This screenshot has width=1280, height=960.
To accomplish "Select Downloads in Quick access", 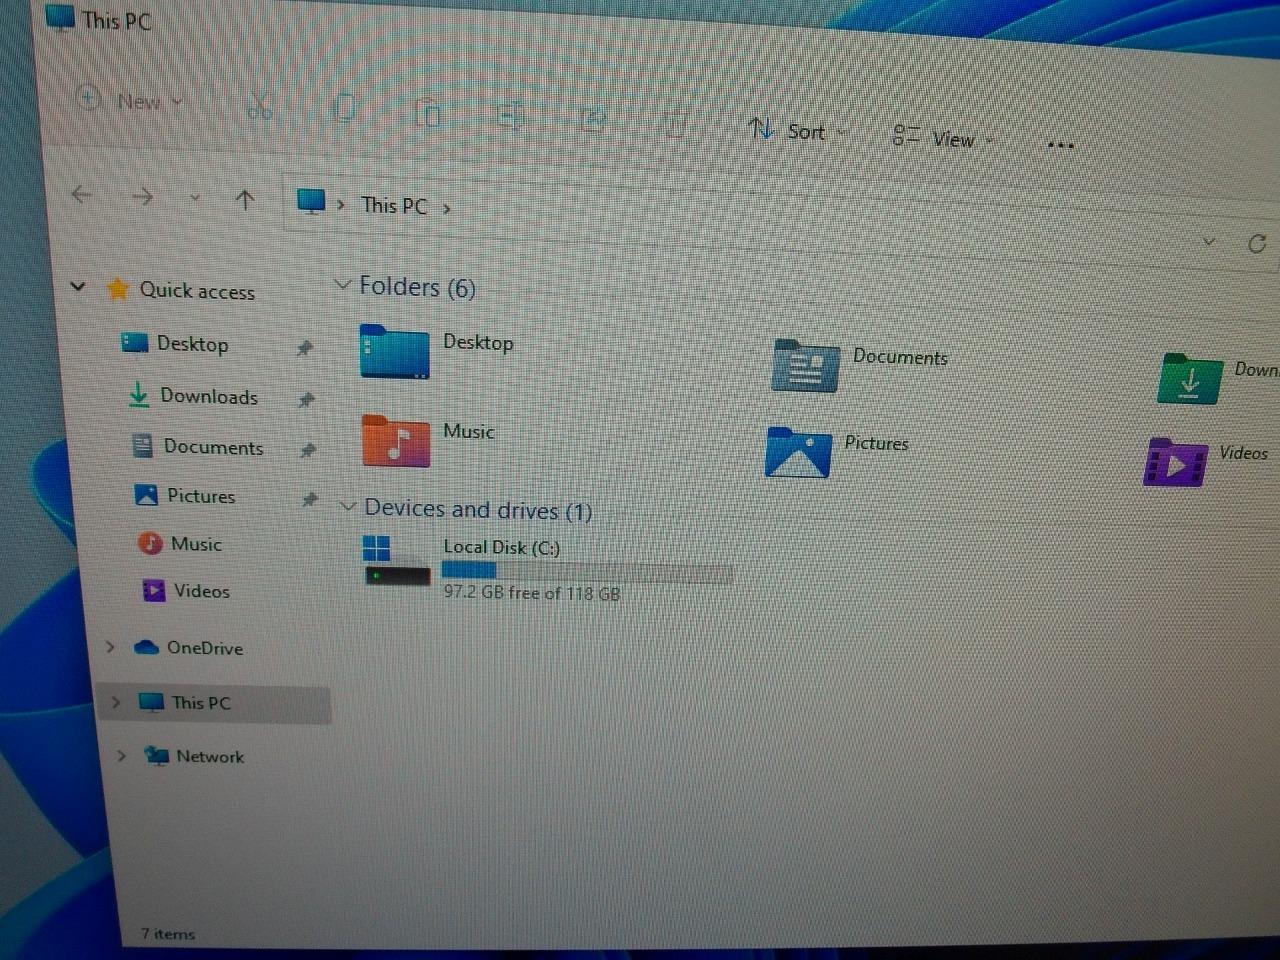I will click(x=208, y=397).
